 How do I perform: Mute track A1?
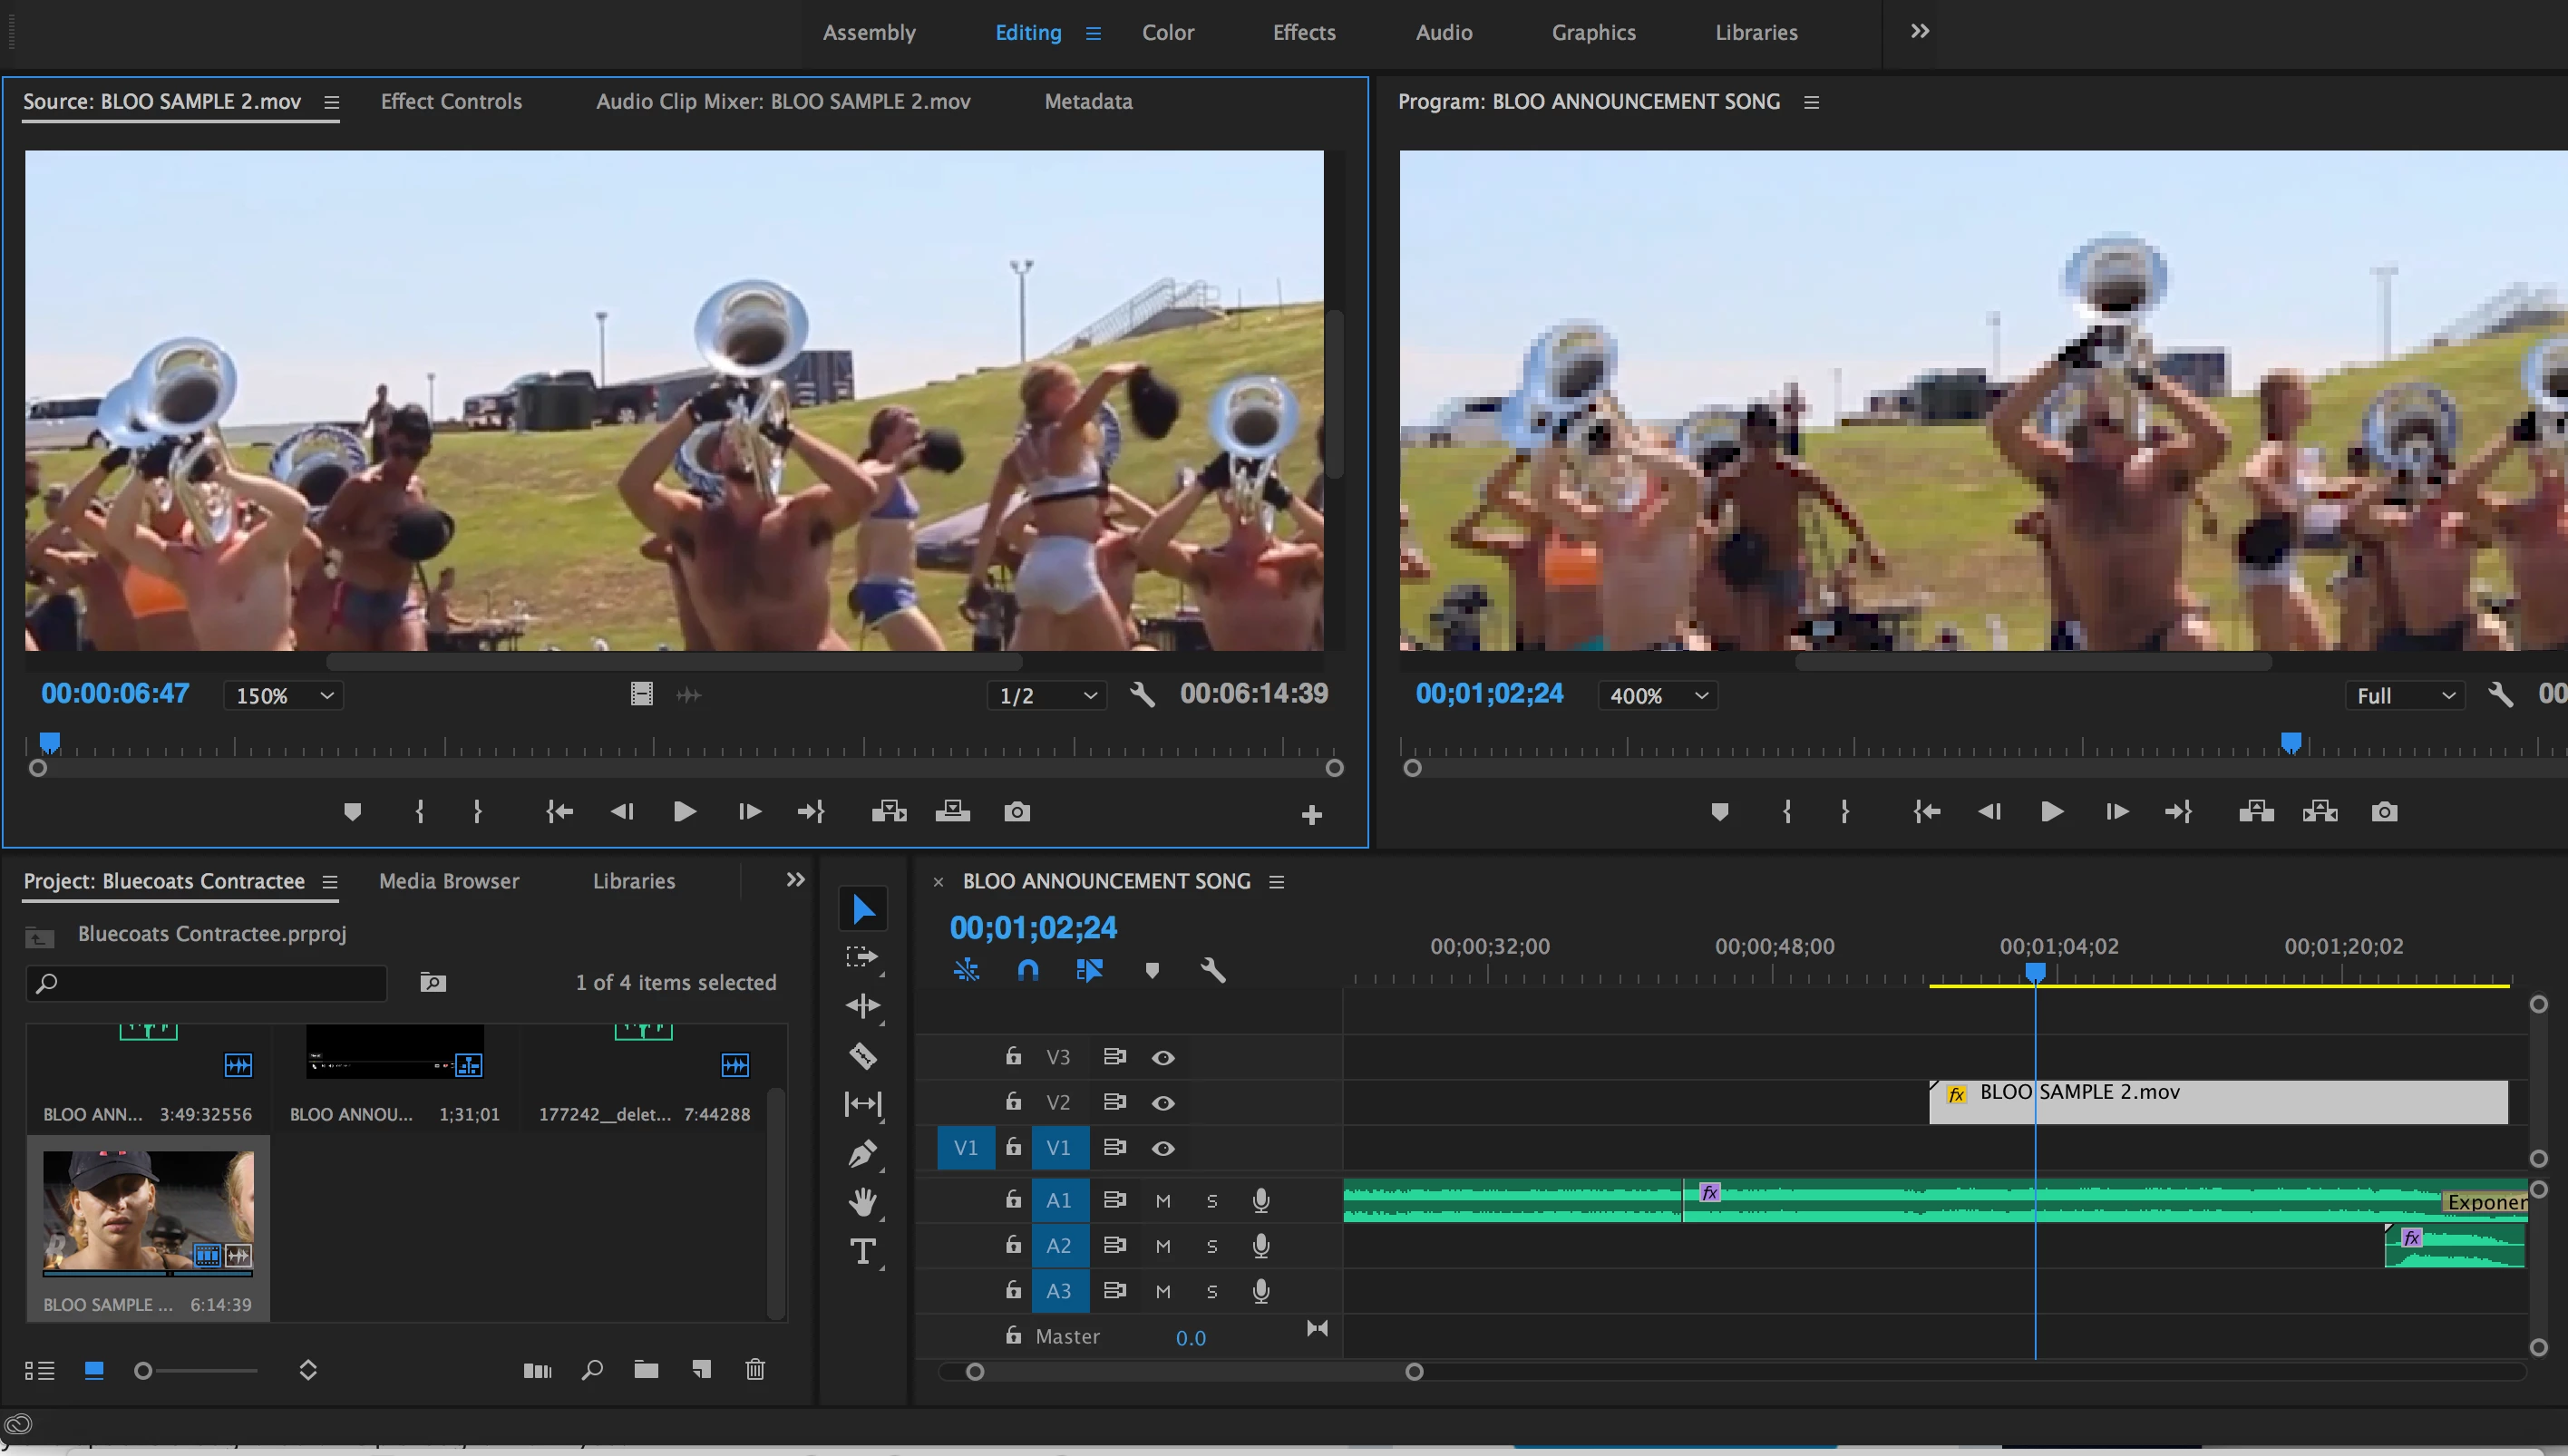coord(1162,1201)
